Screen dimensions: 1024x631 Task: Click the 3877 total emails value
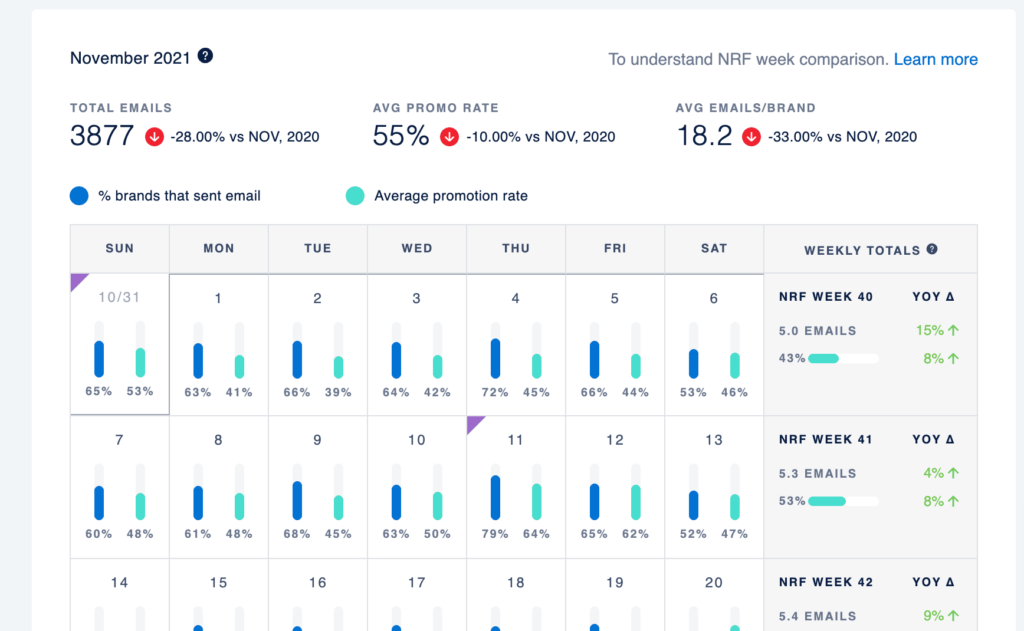[x=102, y=136]
